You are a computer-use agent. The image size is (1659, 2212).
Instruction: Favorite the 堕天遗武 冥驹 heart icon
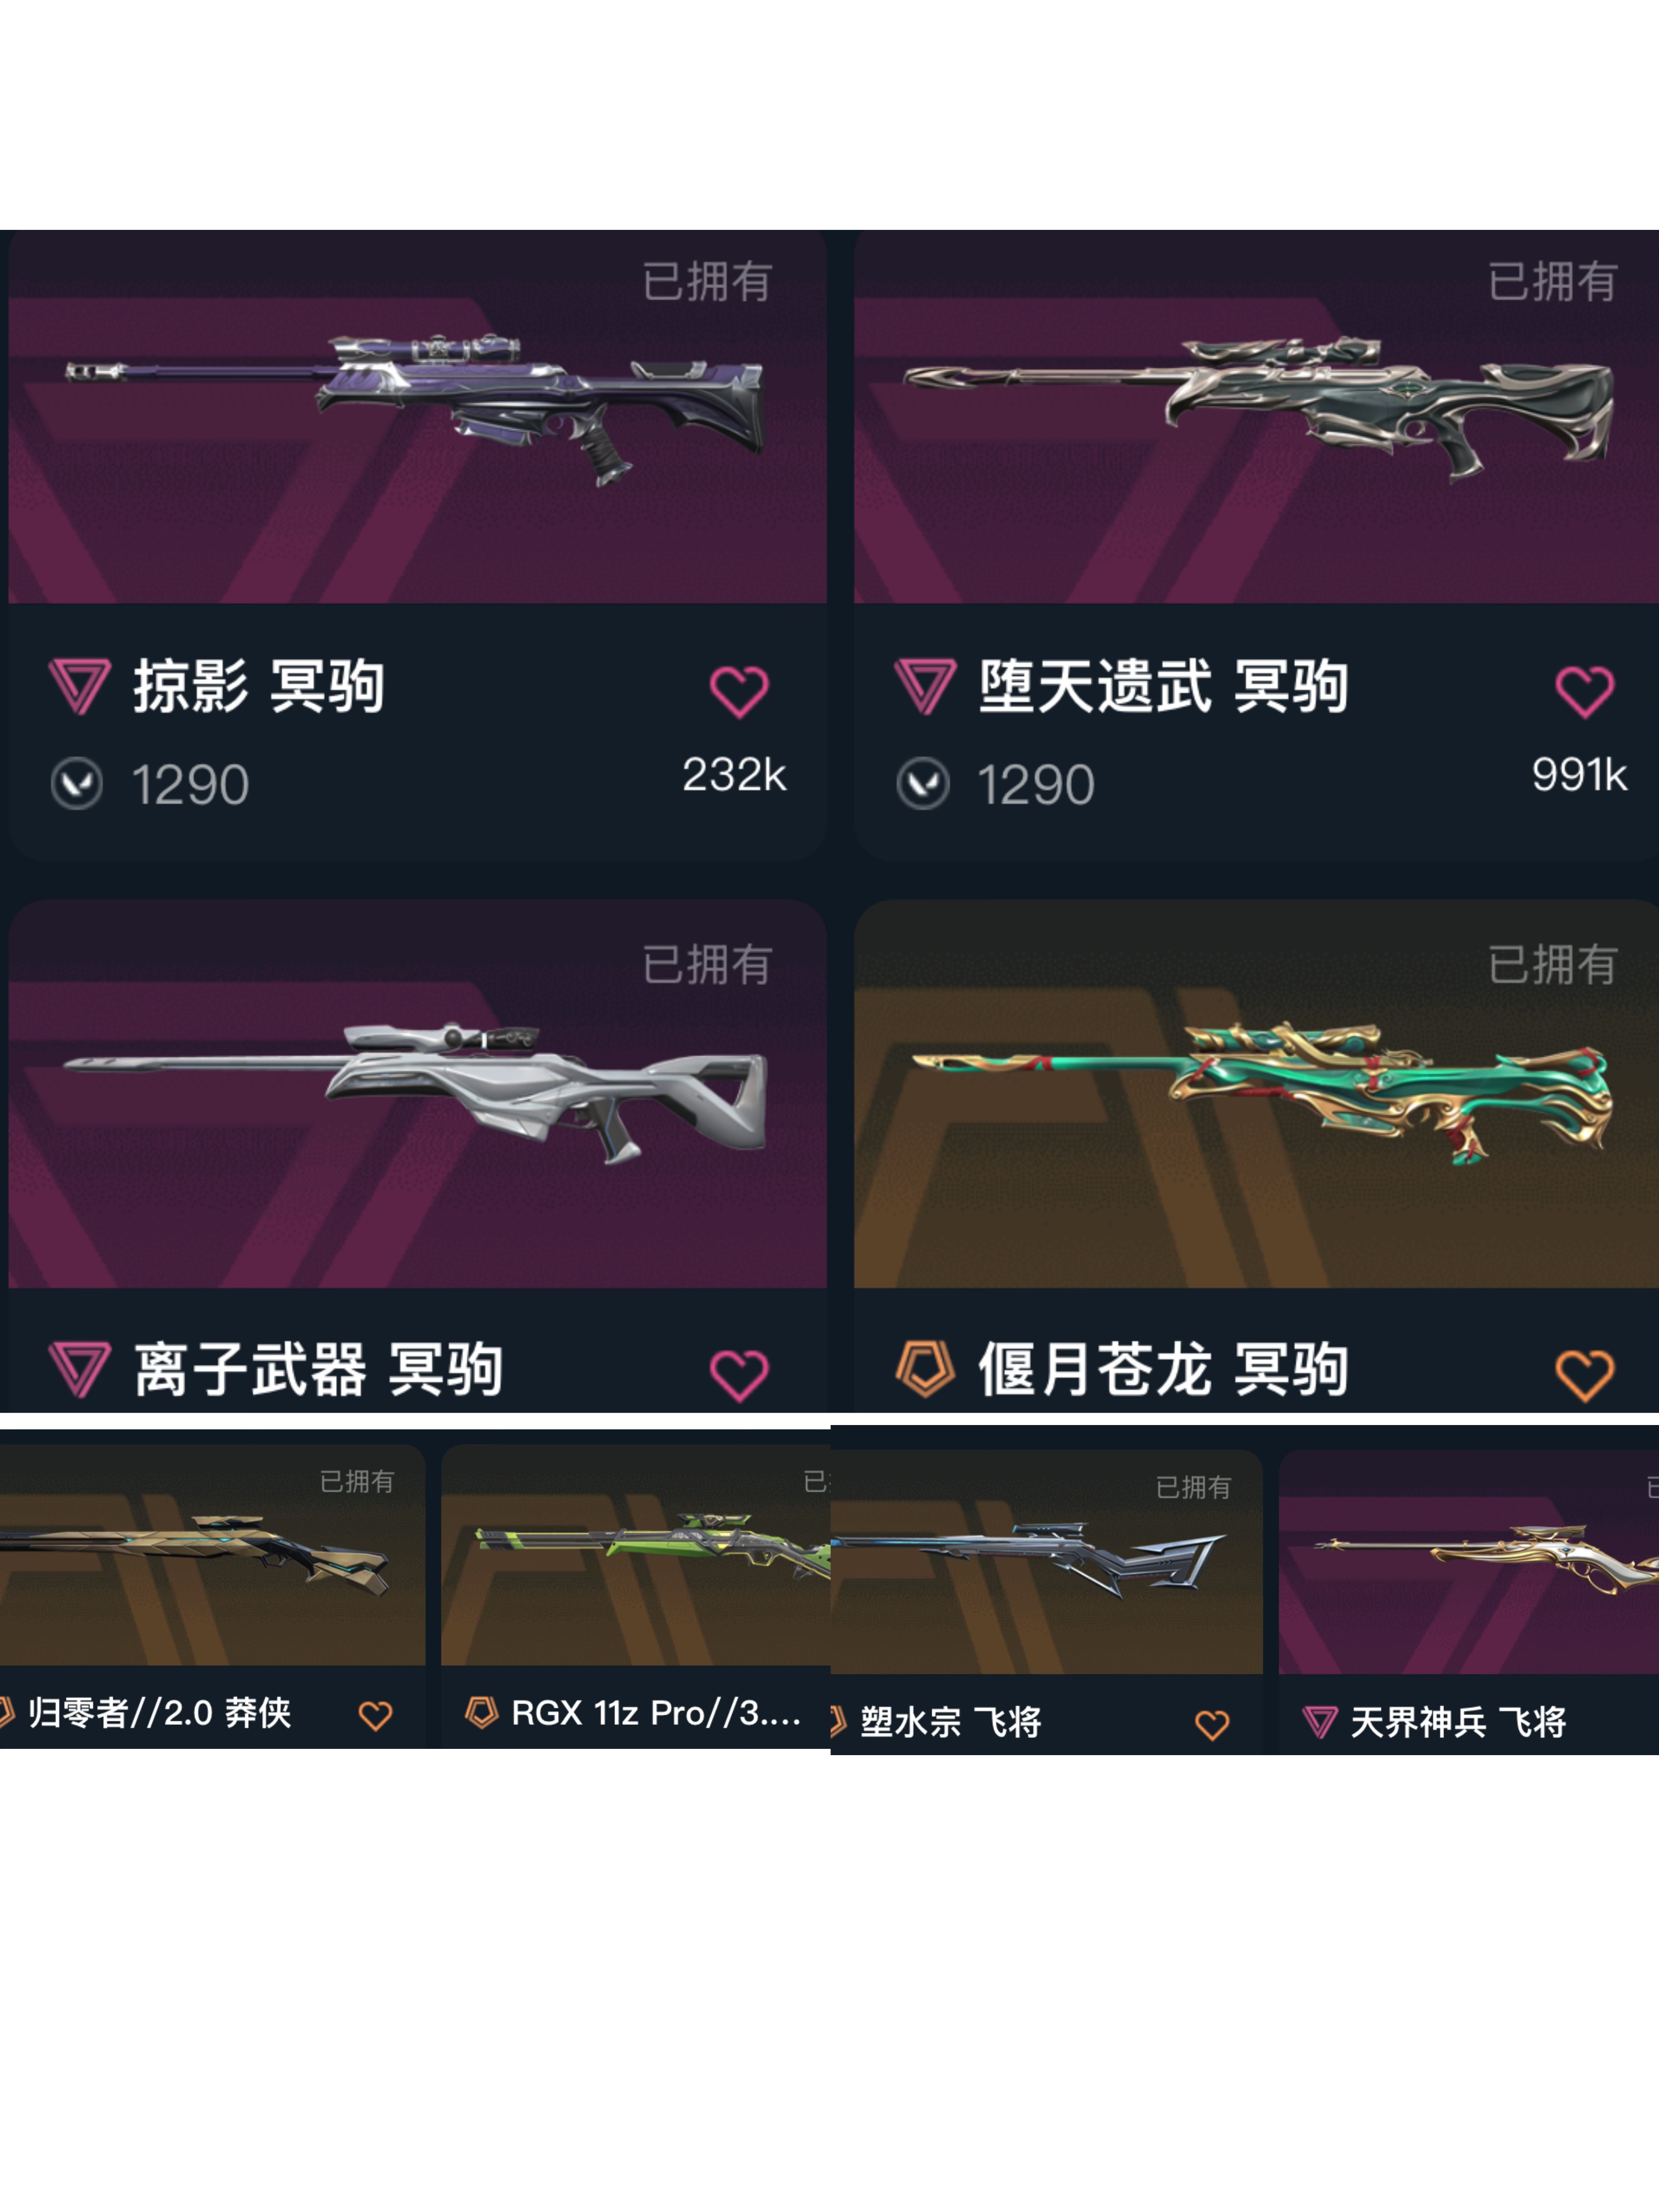coord(1584,691)
